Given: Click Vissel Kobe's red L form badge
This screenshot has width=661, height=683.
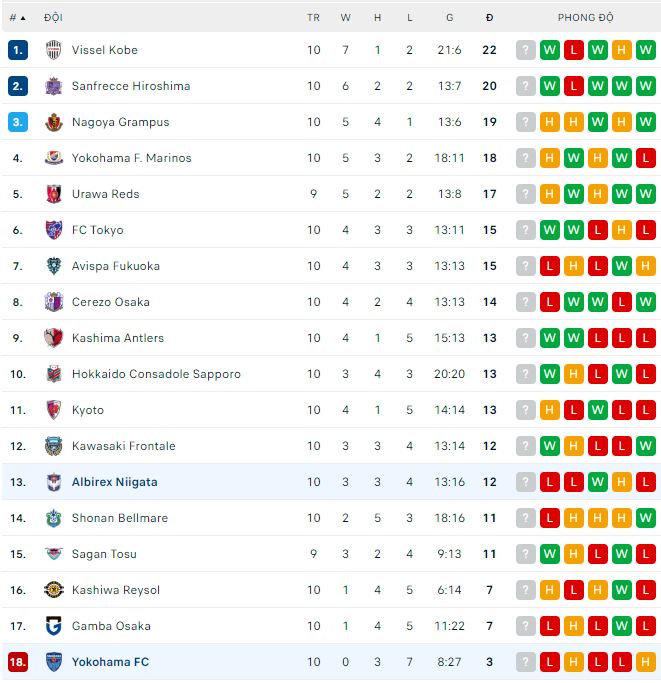Looking at the screenshot, I should 574,50.
